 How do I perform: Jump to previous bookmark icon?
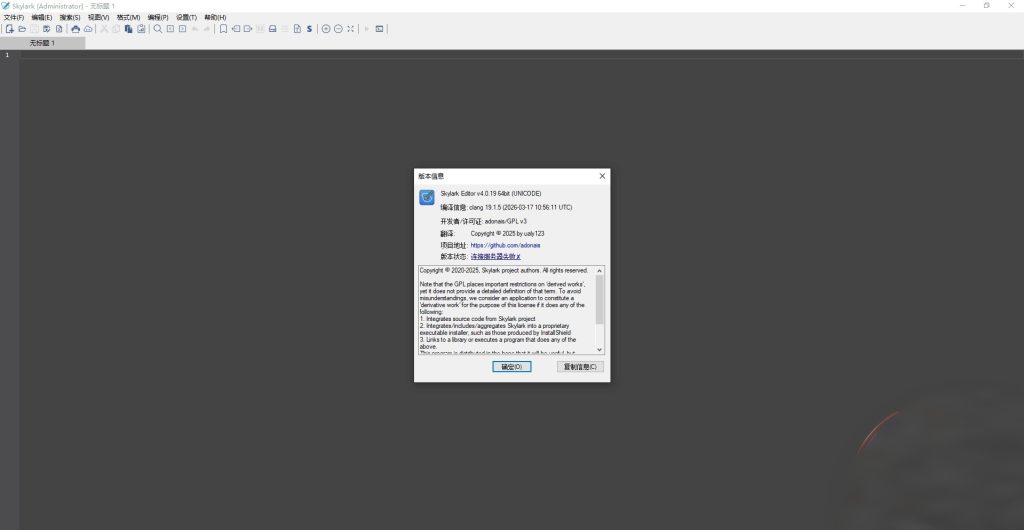coord(236,29)
